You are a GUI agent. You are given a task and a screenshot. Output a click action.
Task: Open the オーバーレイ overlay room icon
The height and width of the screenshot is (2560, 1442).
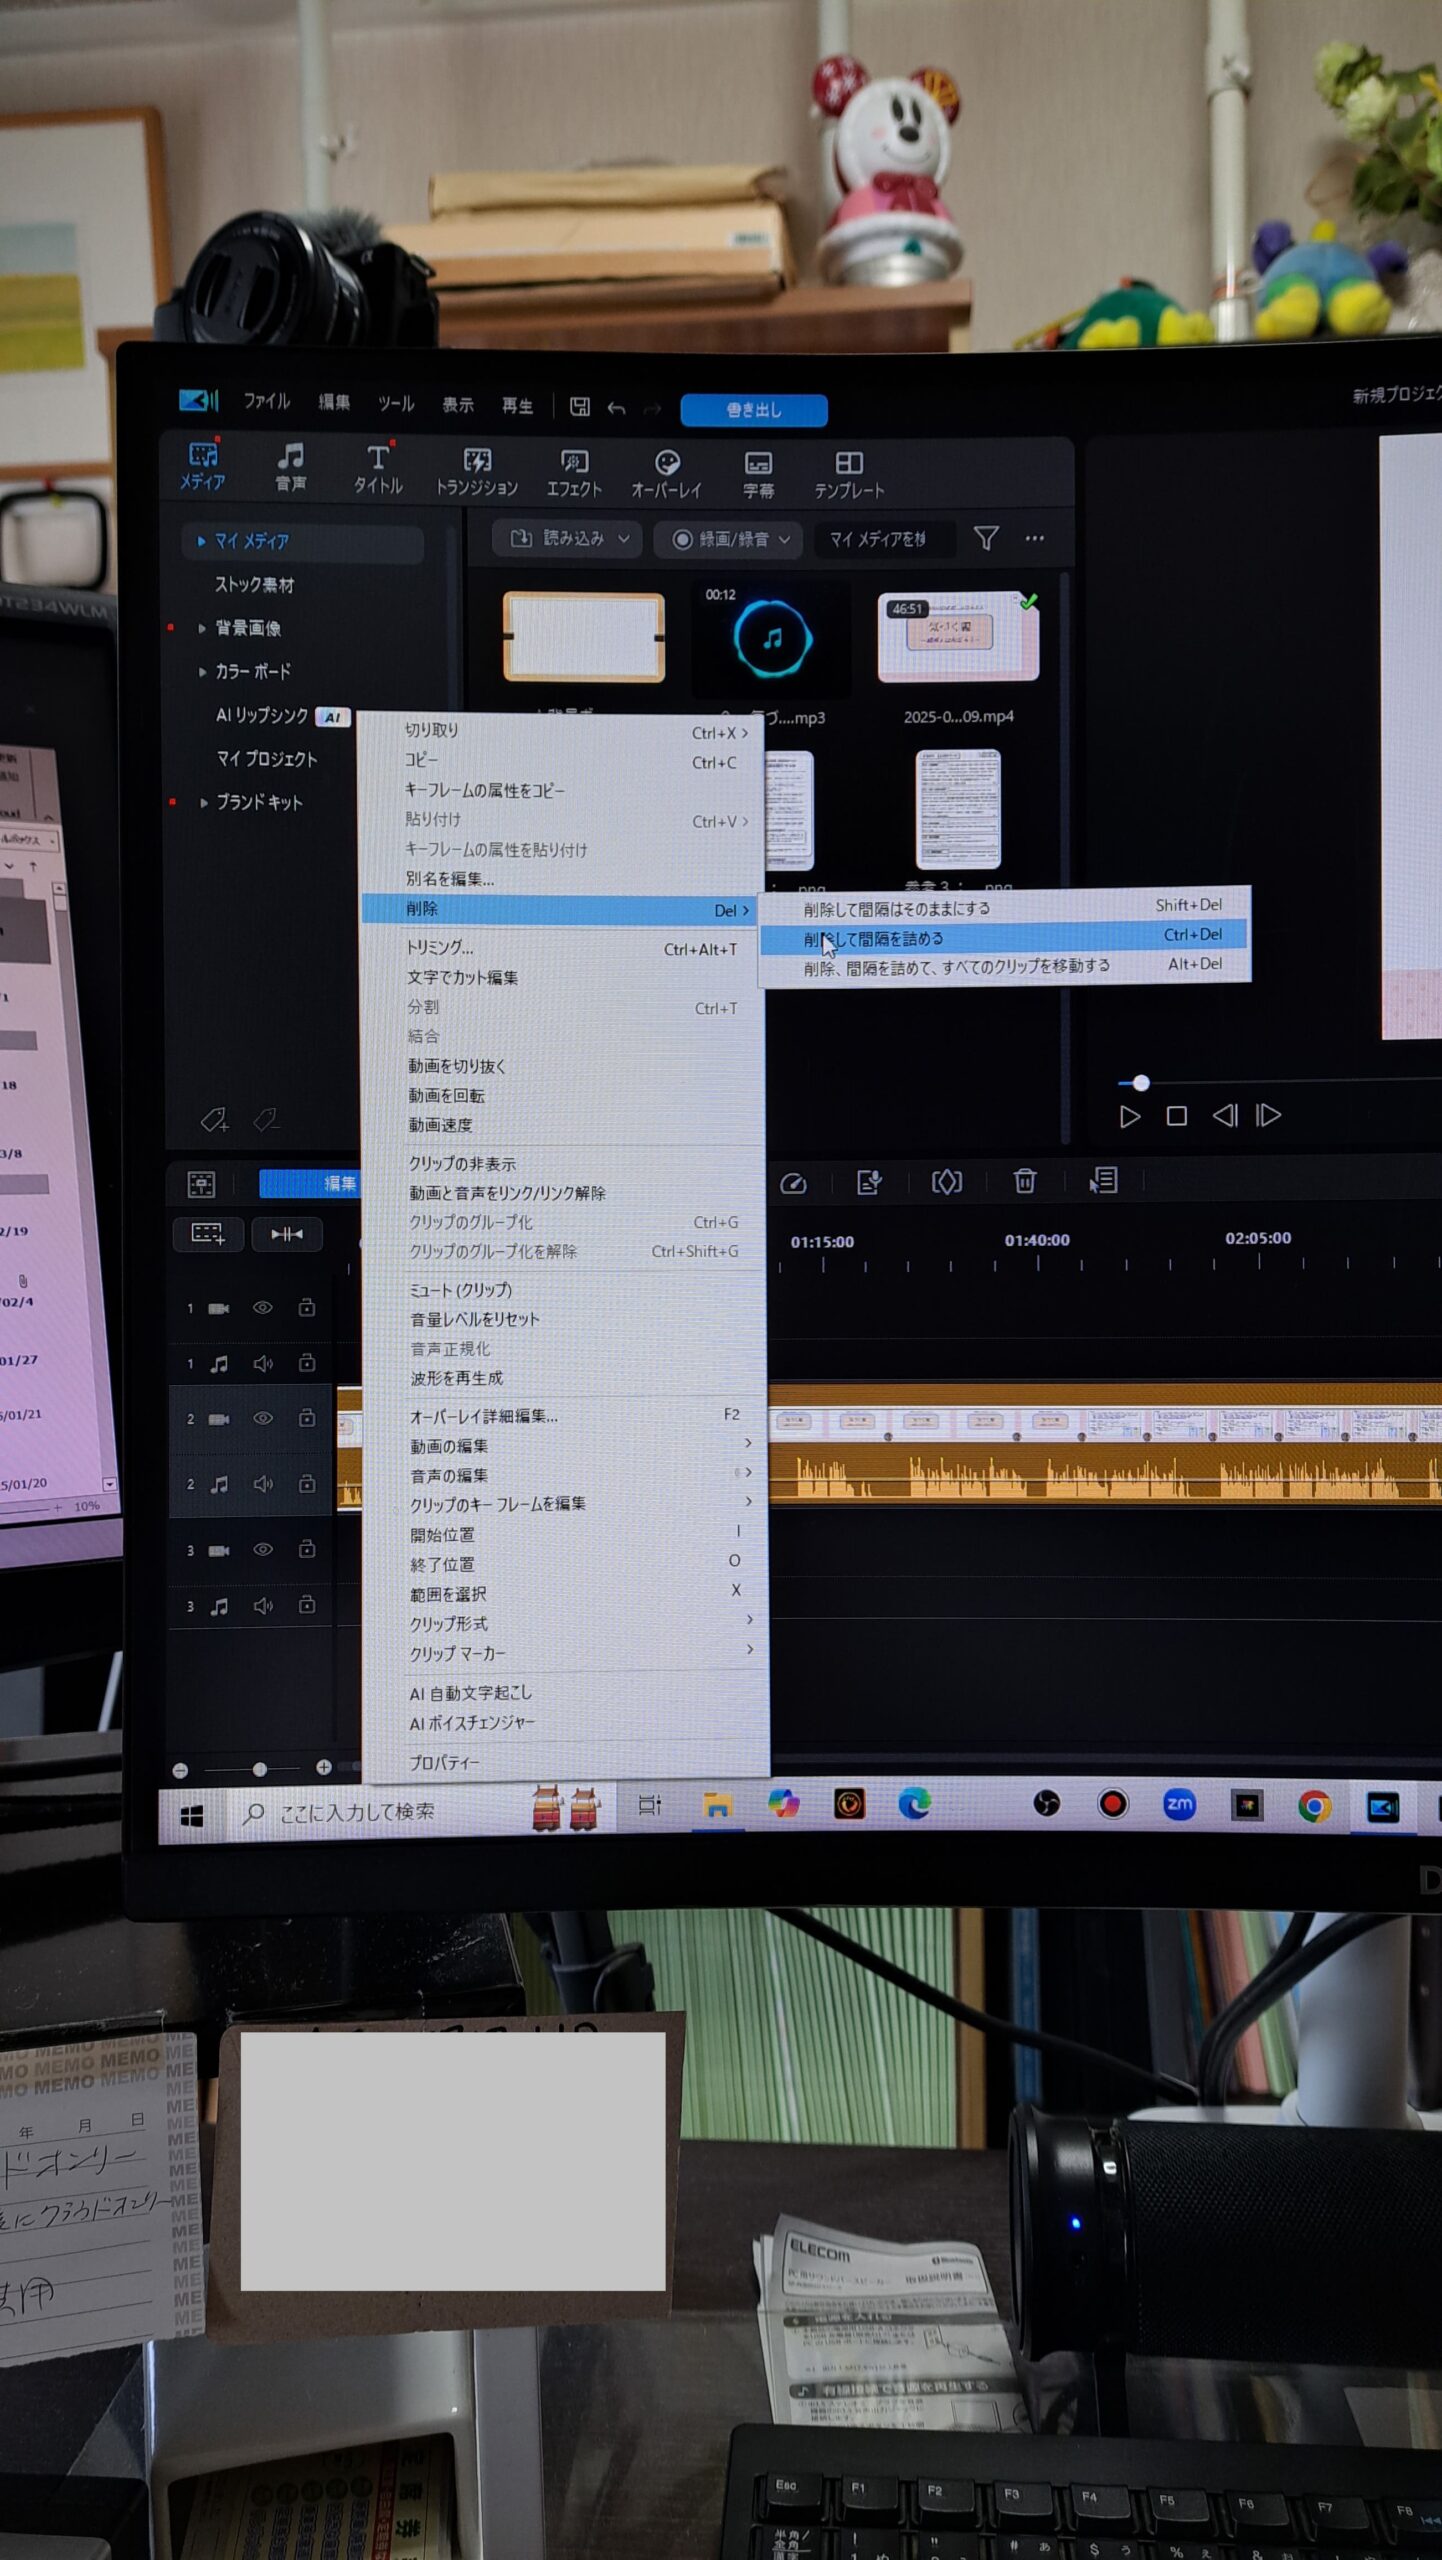667,475
